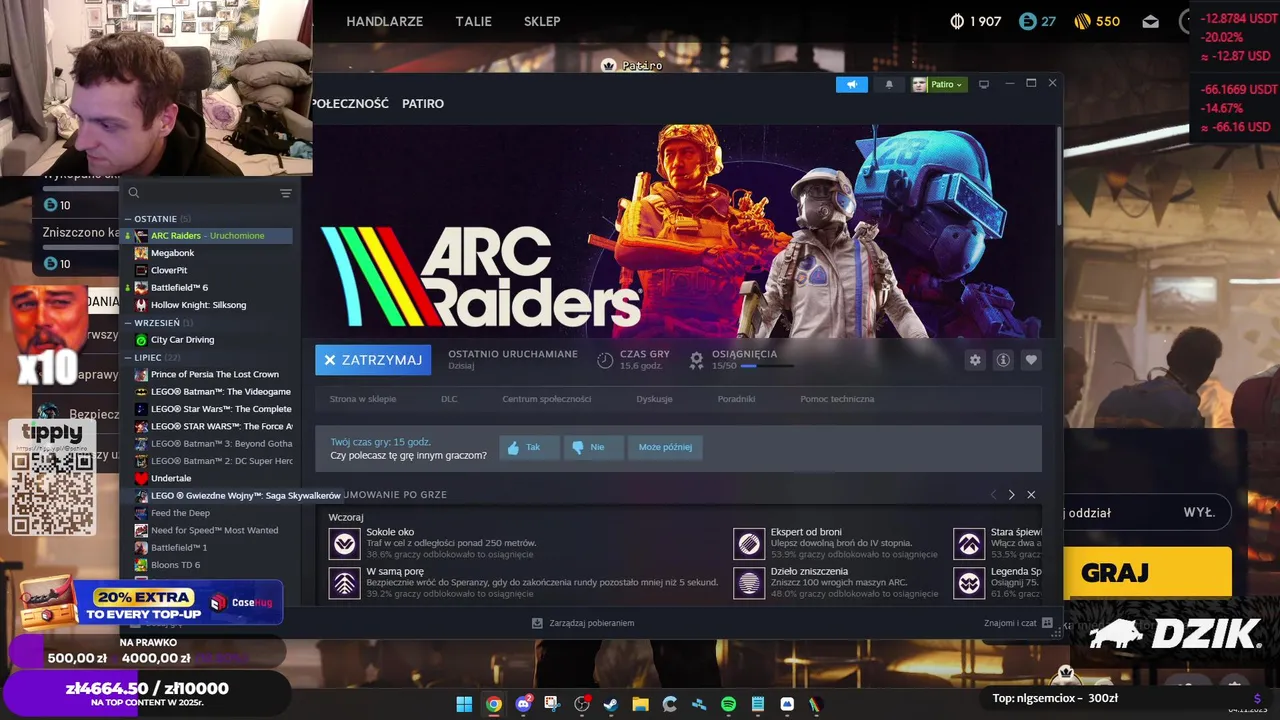Open the SPOŁECZNOŚĆ Steam menu
The width and height of the screenshot is (1280, 720).
350,104
